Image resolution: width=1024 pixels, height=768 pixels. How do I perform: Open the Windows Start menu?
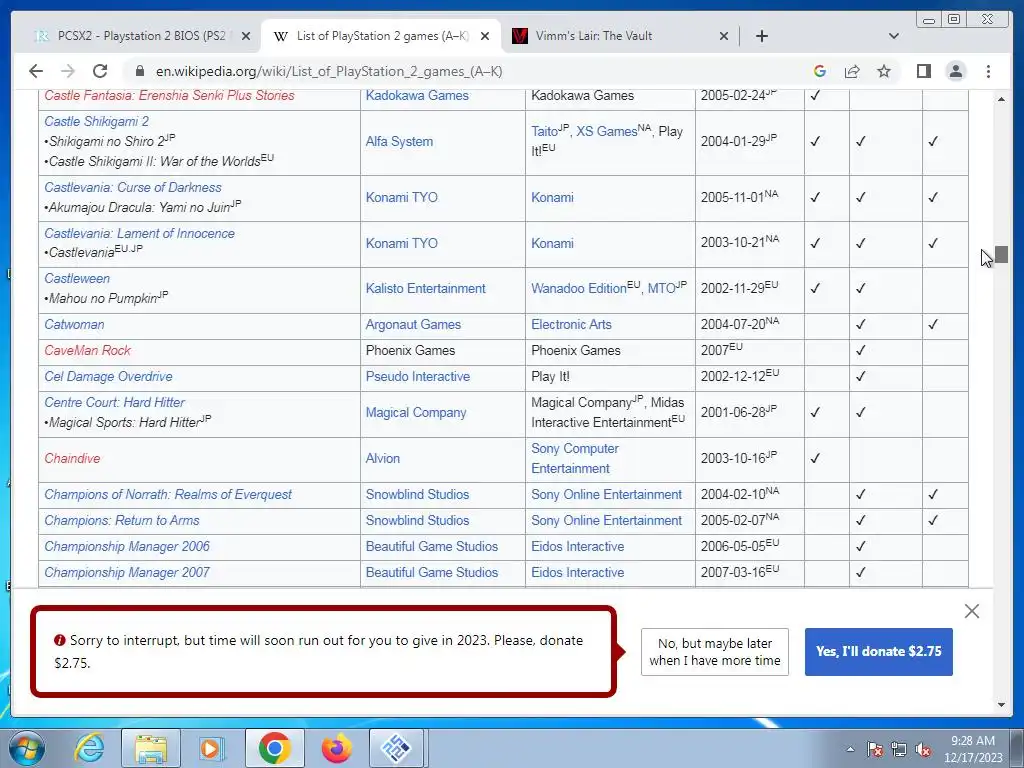(x=26, y=748)
